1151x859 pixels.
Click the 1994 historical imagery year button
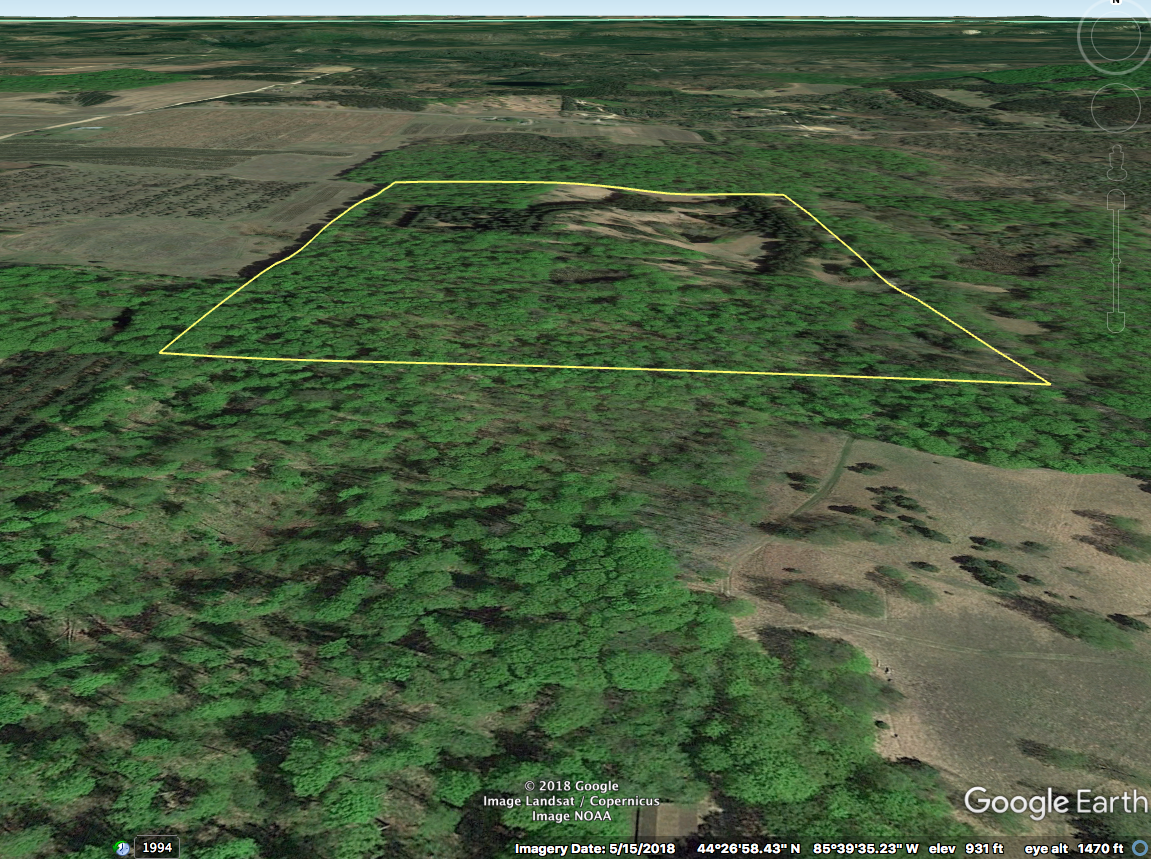click(157, 848)
